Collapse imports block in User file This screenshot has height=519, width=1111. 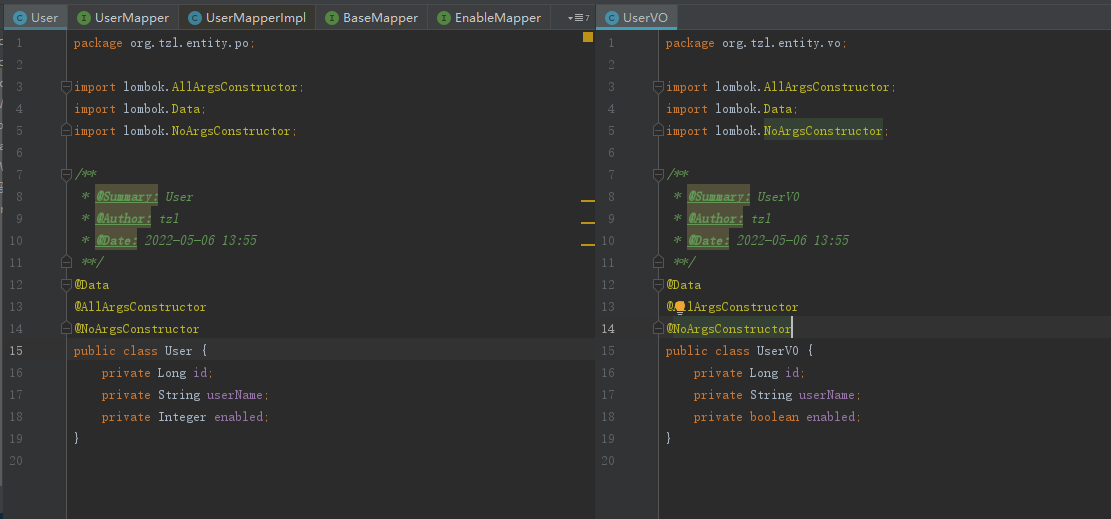click(x=67, y=87)
